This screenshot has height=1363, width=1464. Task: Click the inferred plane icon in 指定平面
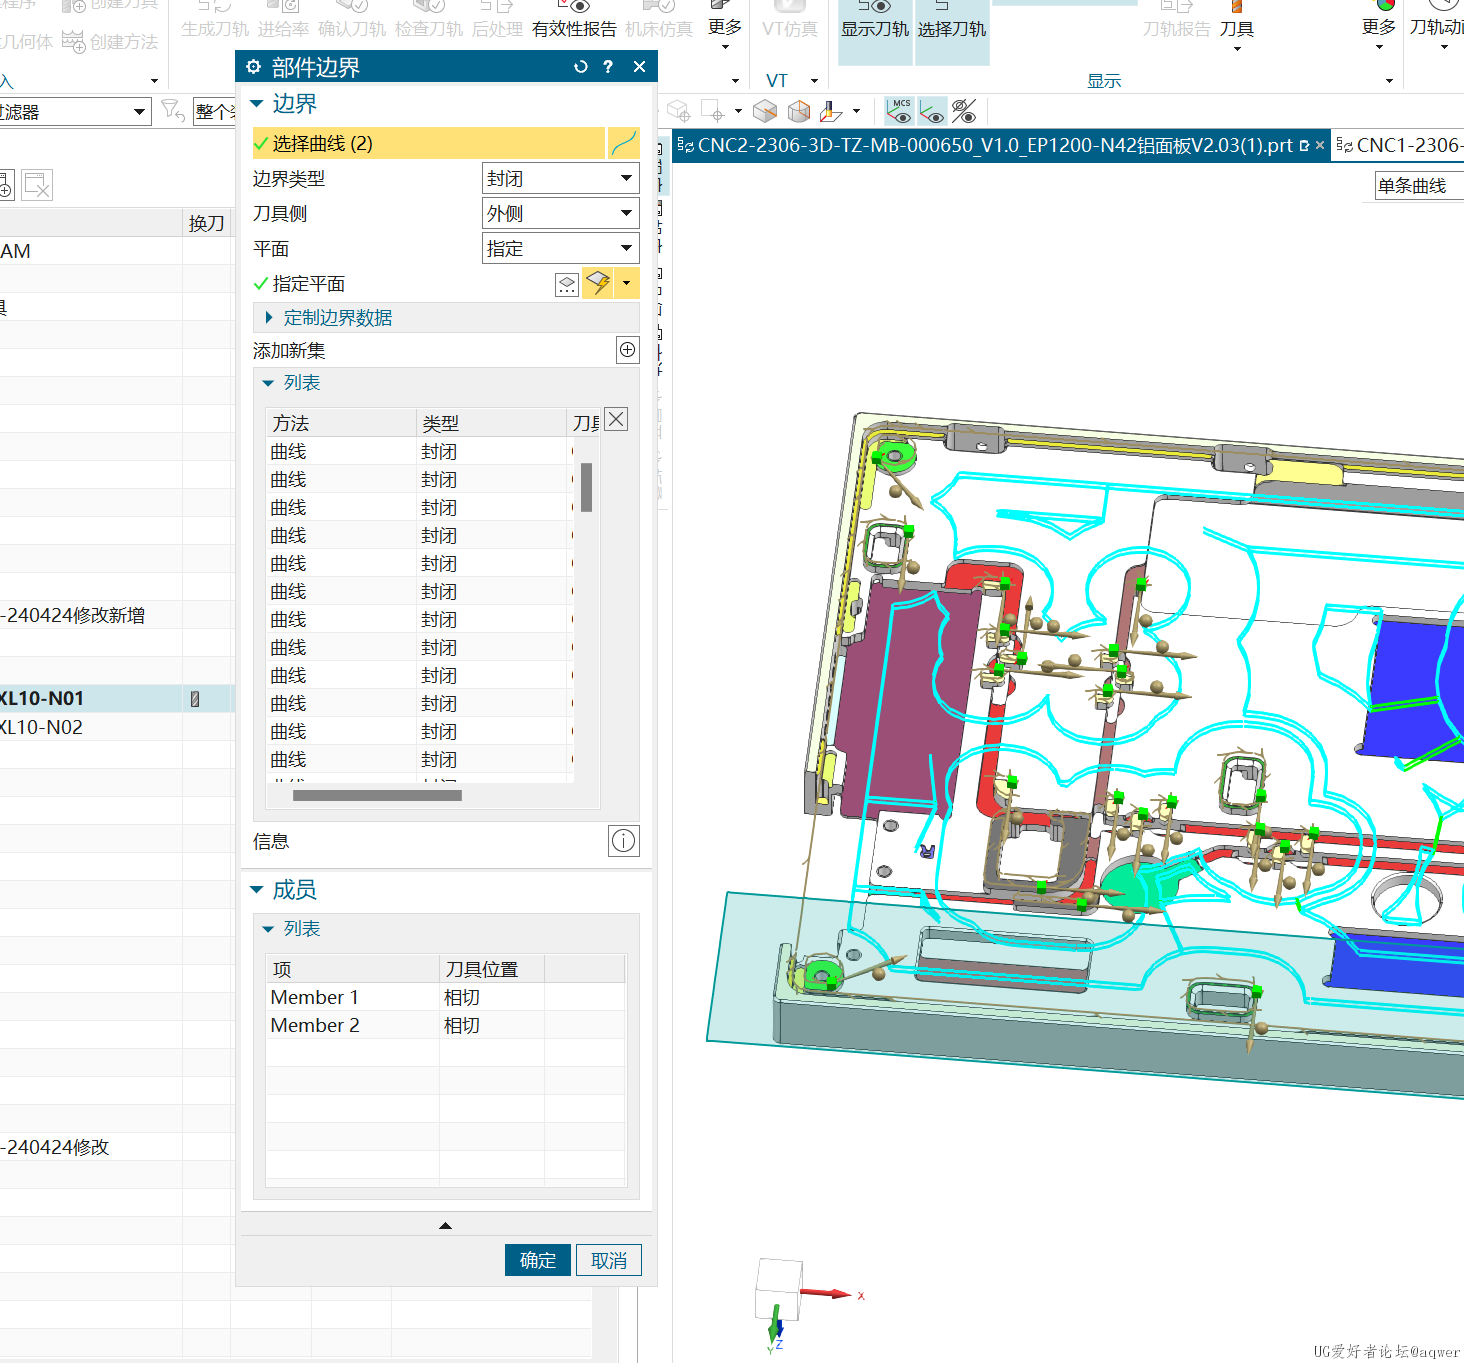[x=598, y=284]
